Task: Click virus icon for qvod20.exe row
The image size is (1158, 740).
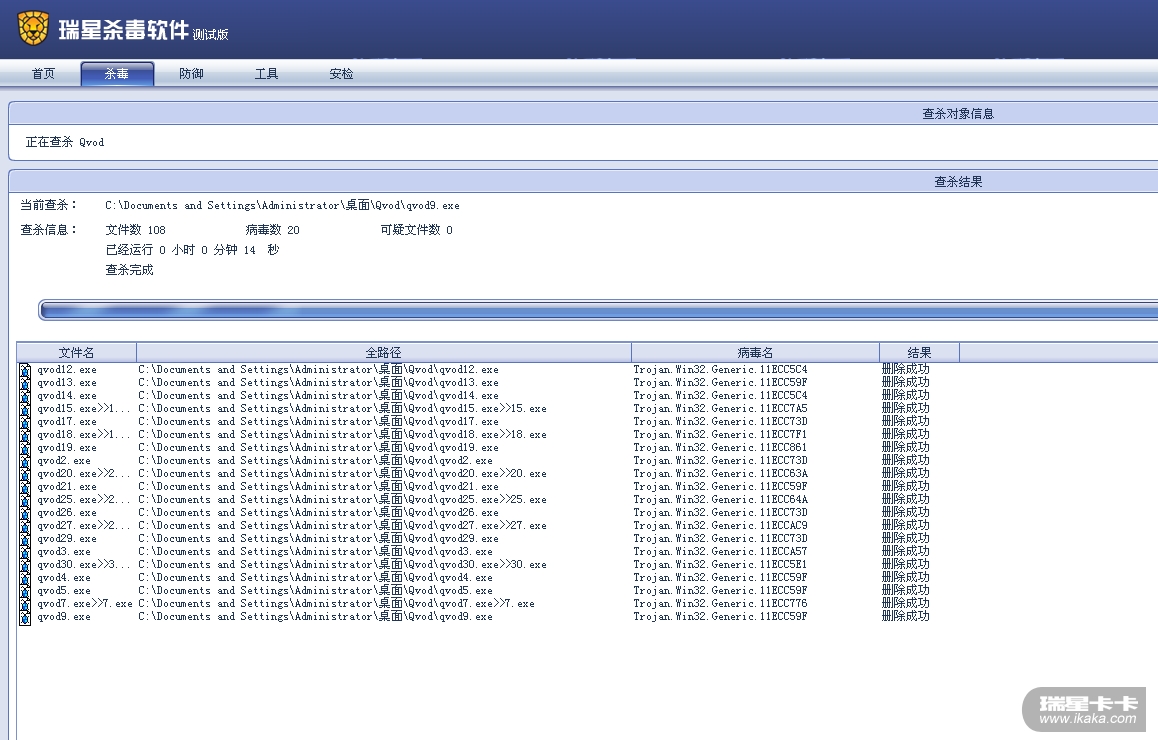Action: point(25,474)
